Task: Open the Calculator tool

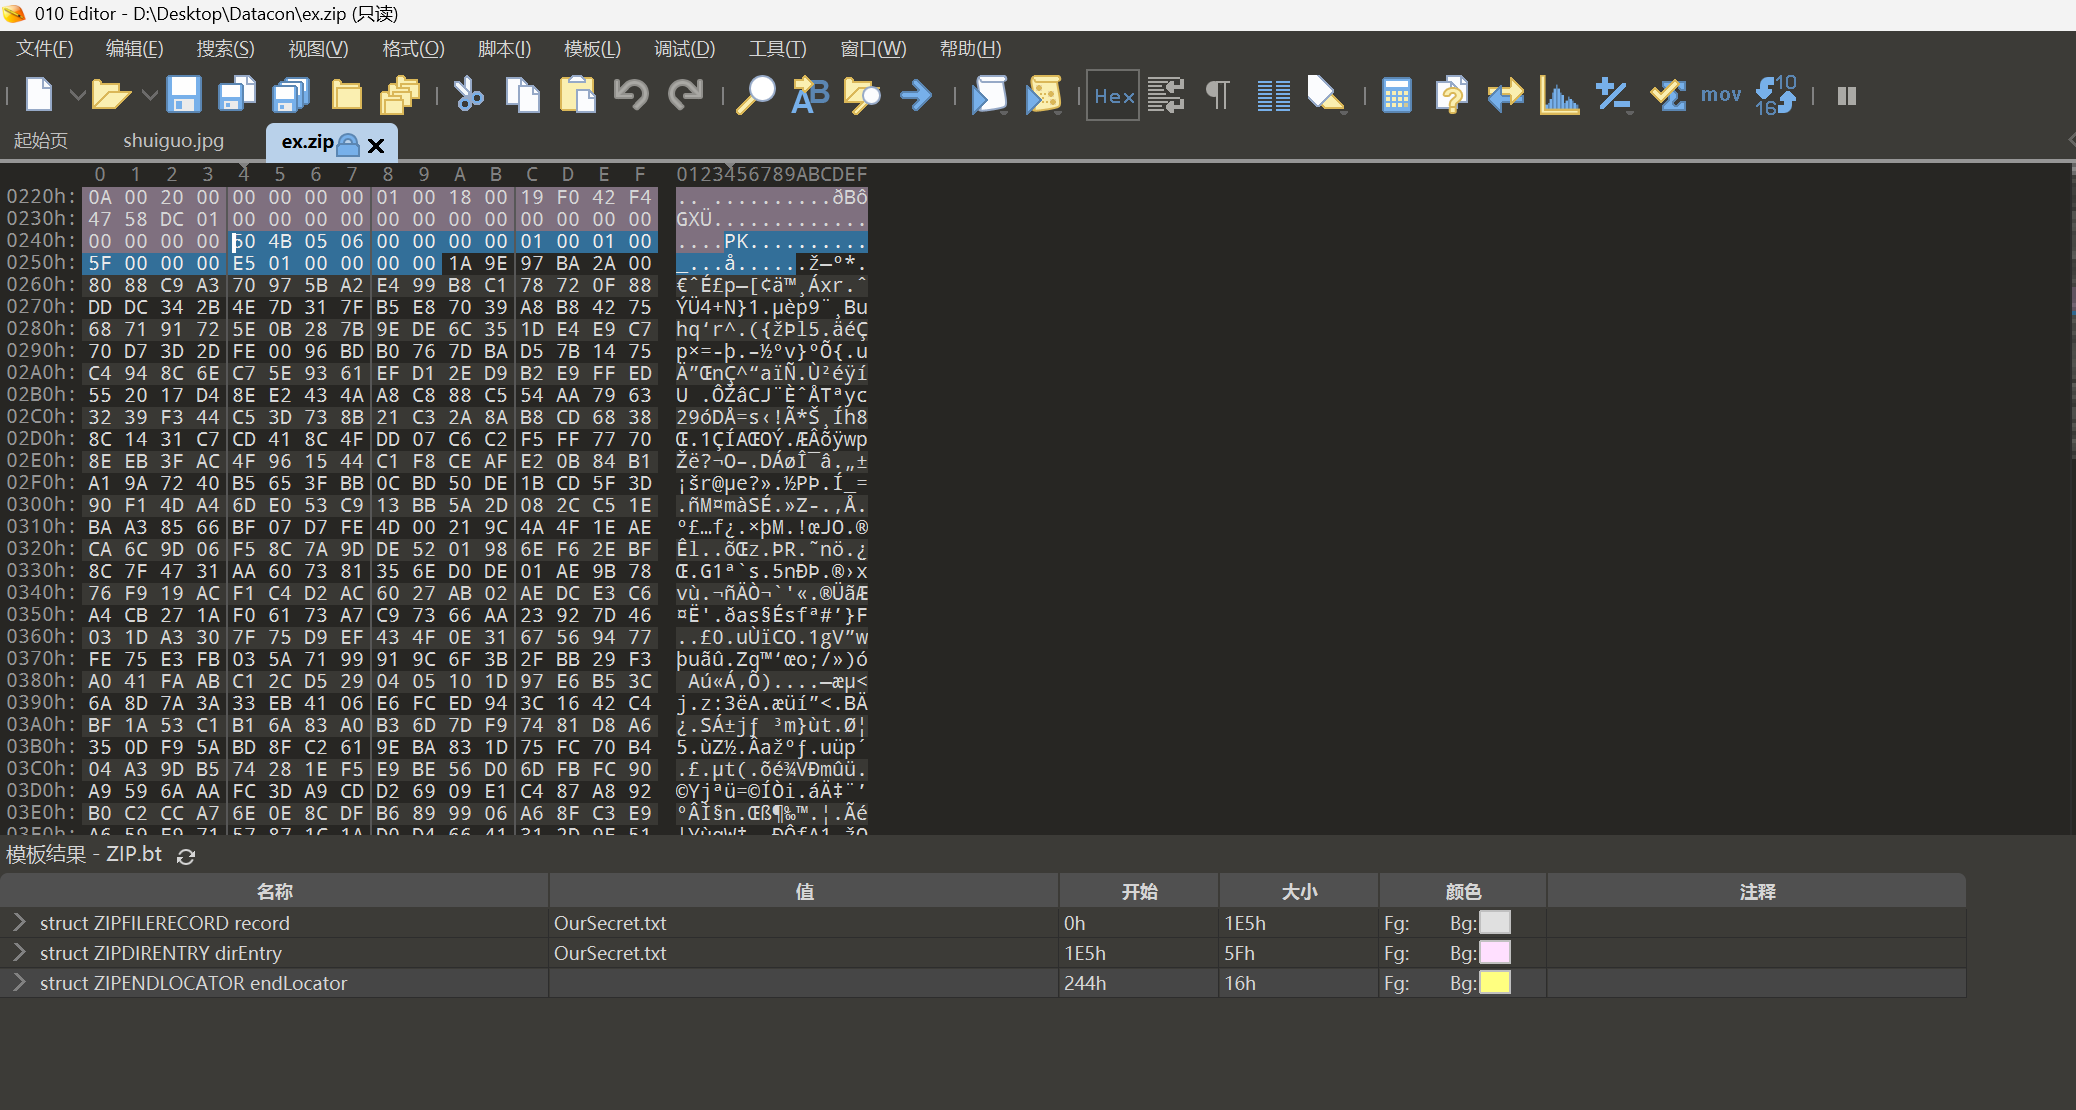Action: [x=1396, y=95]
